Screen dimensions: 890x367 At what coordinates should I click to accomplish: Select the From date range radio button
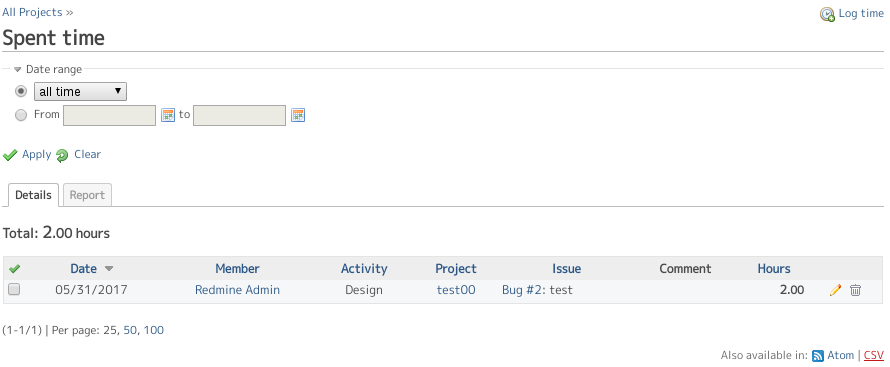coord(21,115)
